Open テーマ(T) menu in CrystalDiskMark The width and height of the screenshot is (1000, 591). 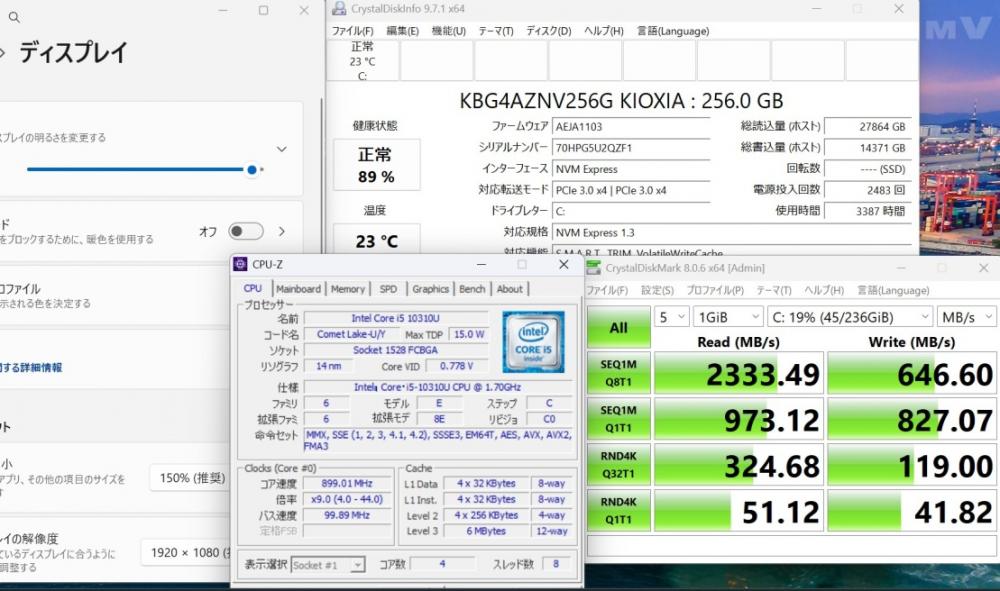[x=774, y=290]
